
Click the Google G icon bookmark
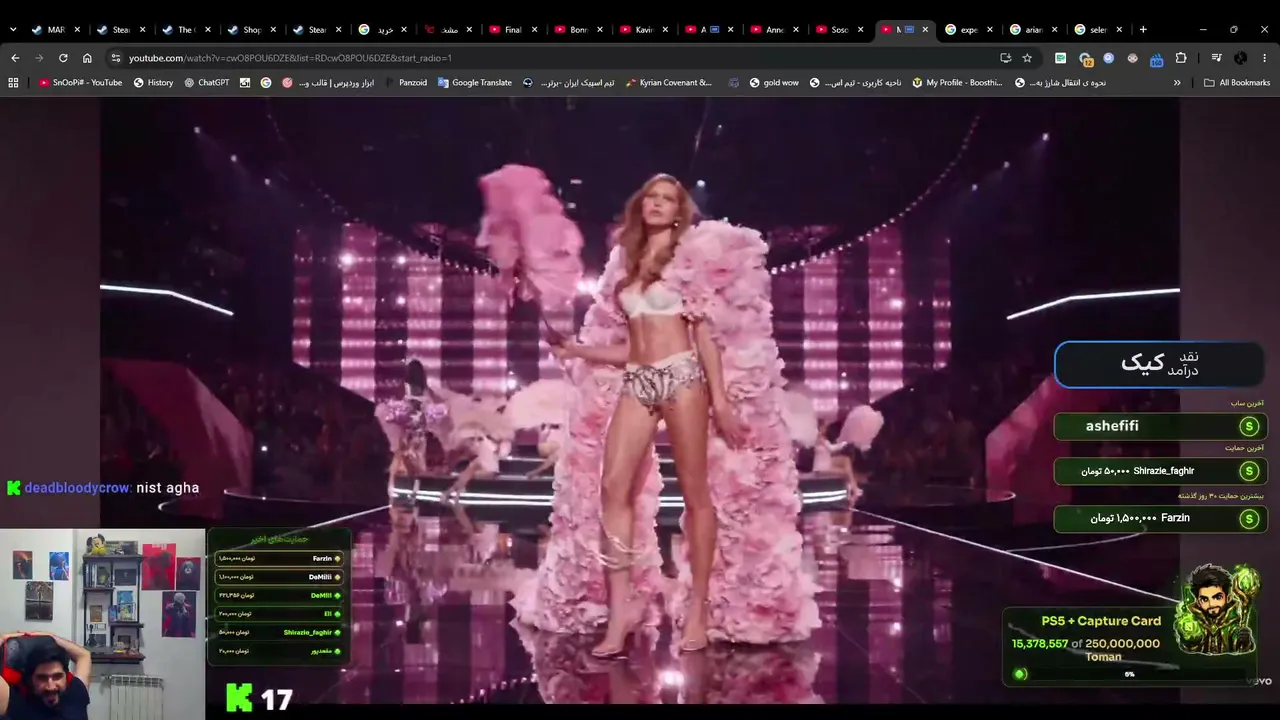point(266,83)
